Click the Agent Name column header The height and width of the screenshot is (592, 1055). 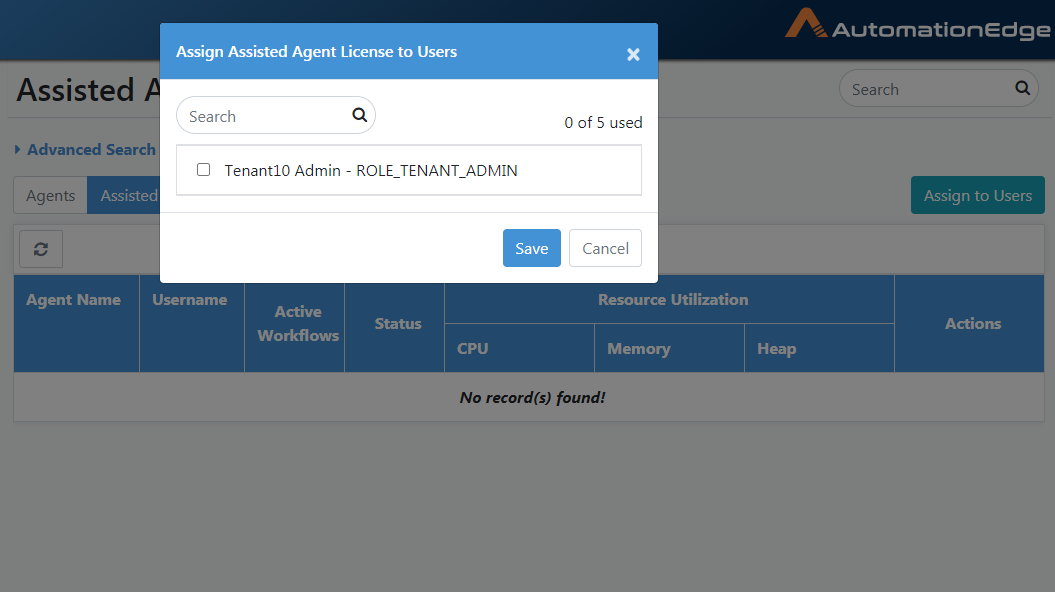click(73, 300)
